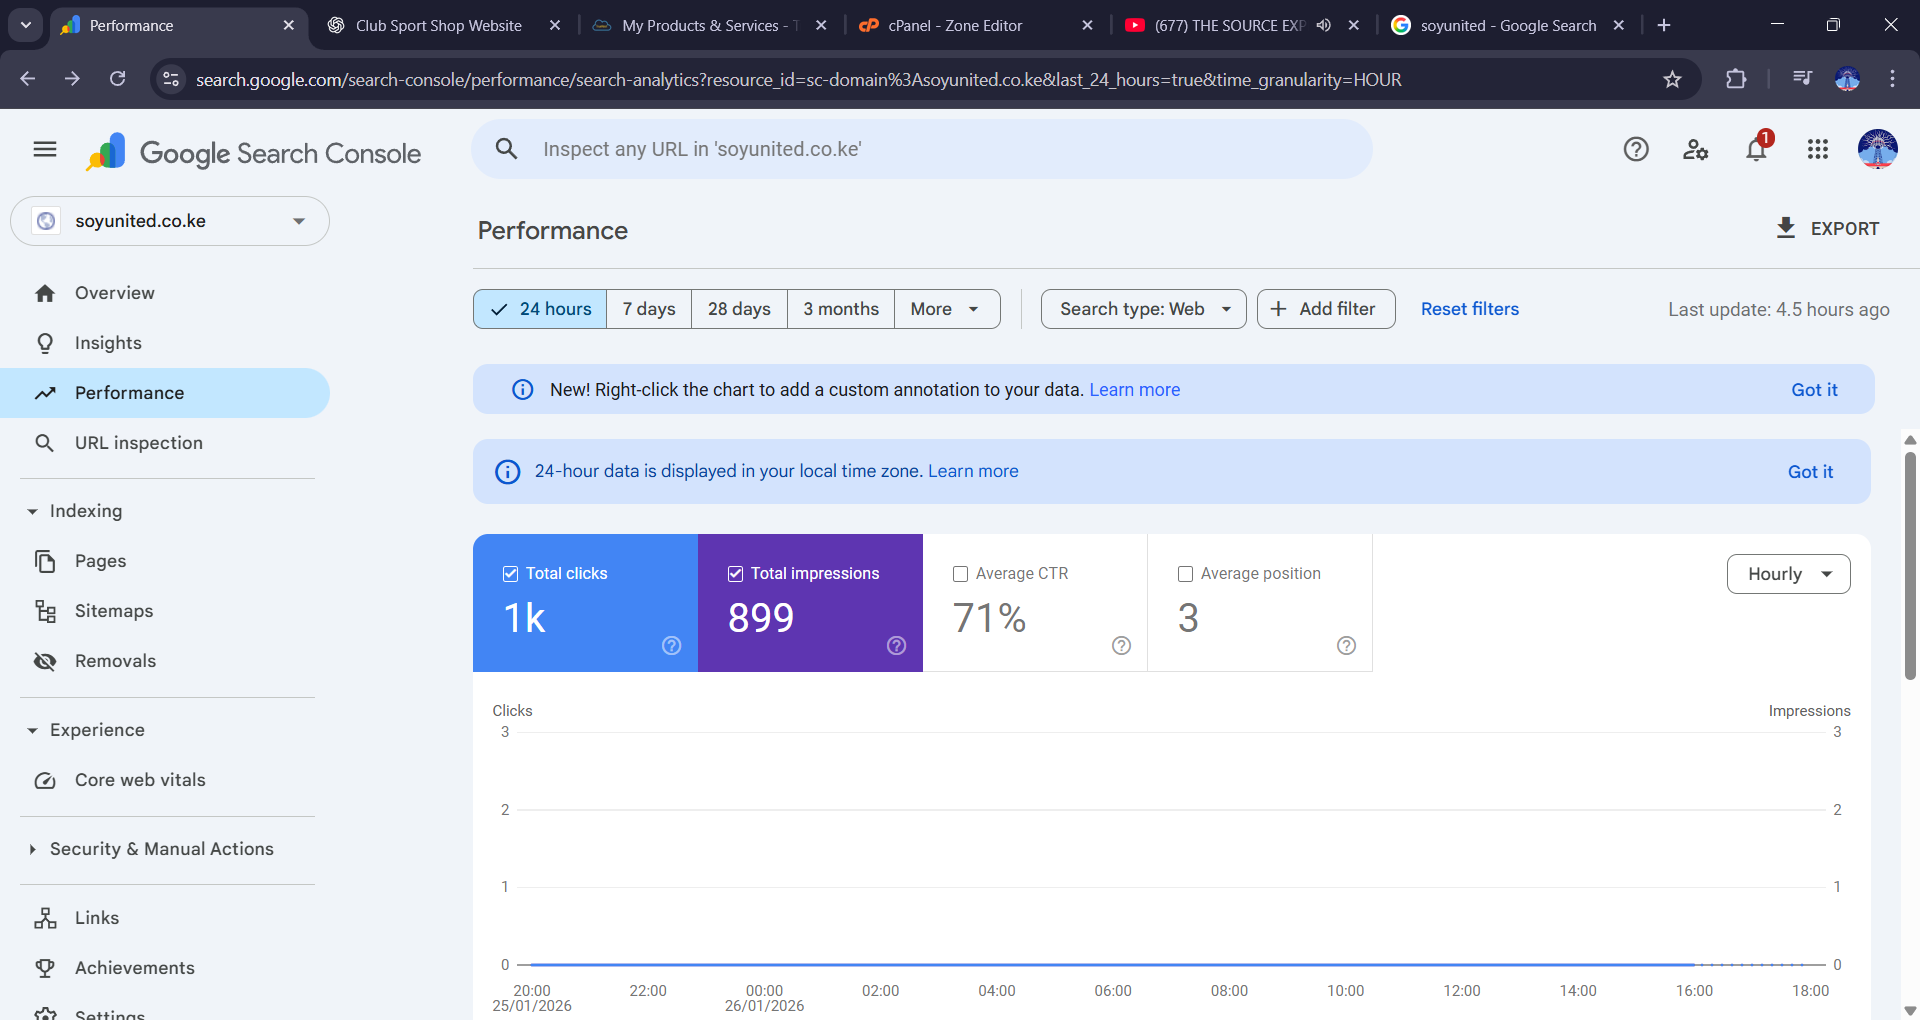The height and width of the screenshot is (1020, 1920).
Task: Open the user settings people icon
Action: pyautogui.click(x=1695, y=150)
